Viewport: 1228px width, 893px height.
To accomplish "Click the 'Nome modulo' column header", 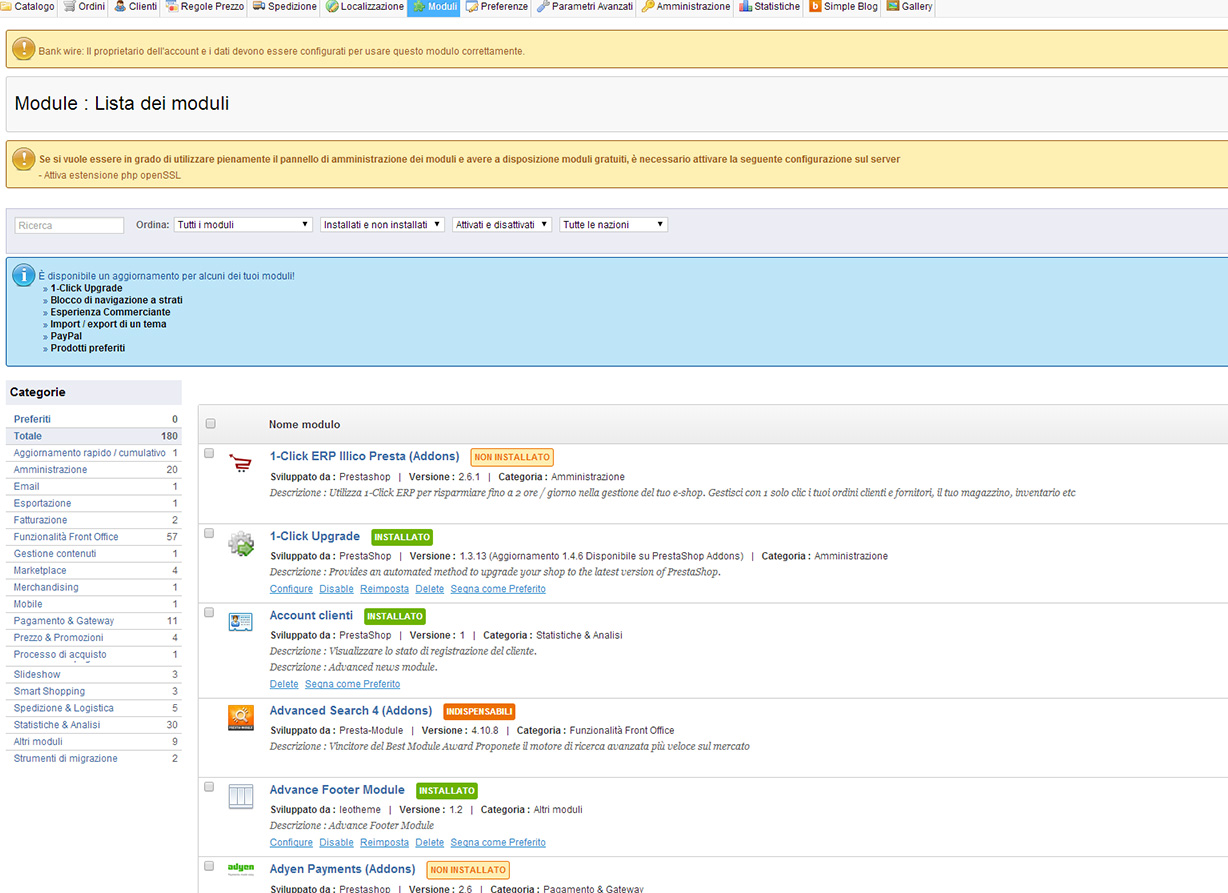I will click(304, 425).
